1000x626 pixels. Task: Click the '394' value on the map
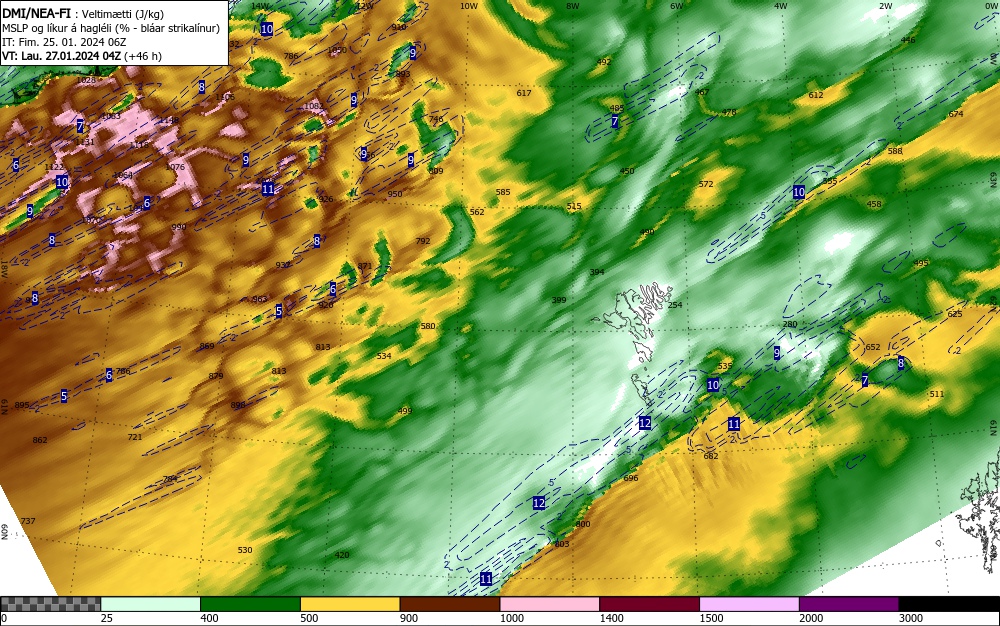click(596, 272)
